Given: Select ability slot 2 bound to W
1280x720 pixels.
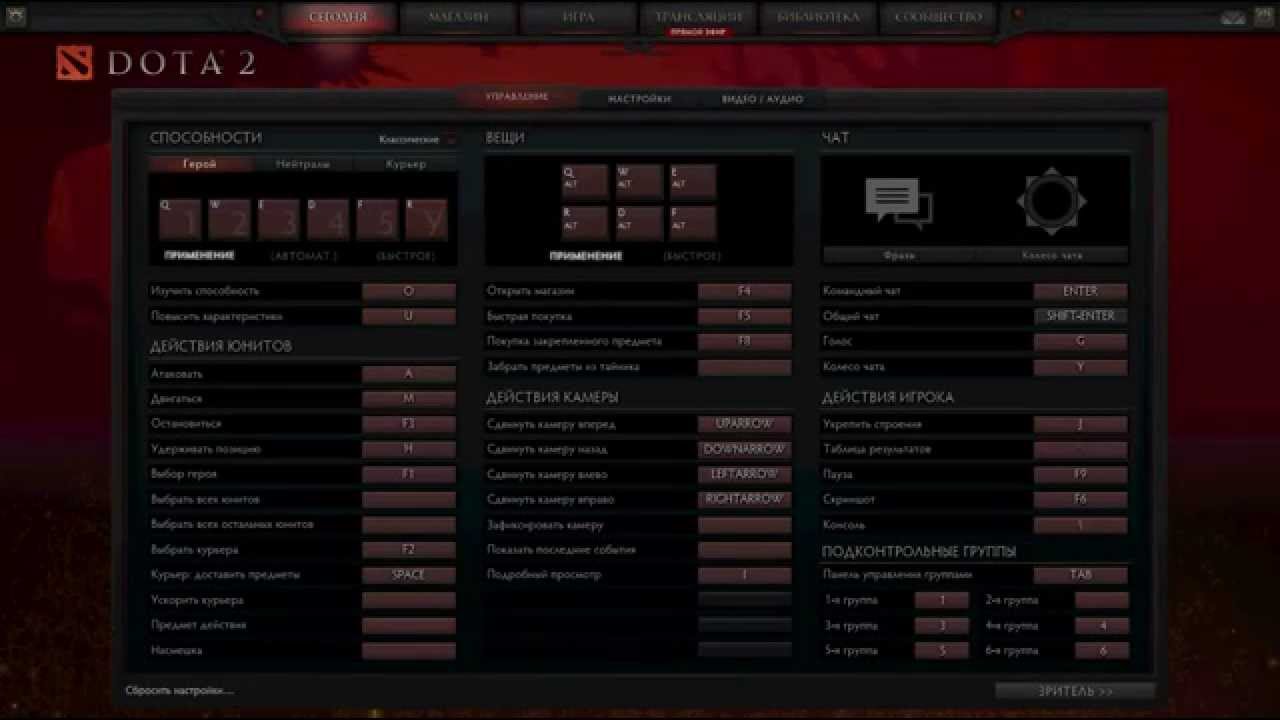Looking at the screenshot, I should coord(229,218).
